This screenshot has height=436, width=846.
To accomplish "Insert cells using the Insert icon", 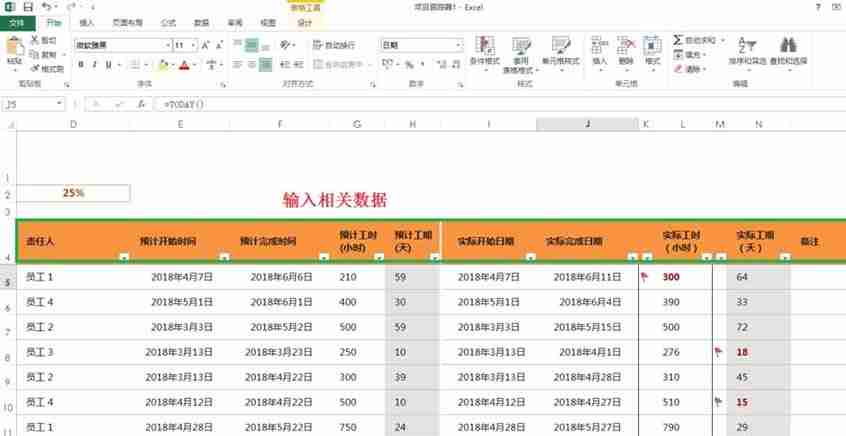I will (x=600, y=45).
